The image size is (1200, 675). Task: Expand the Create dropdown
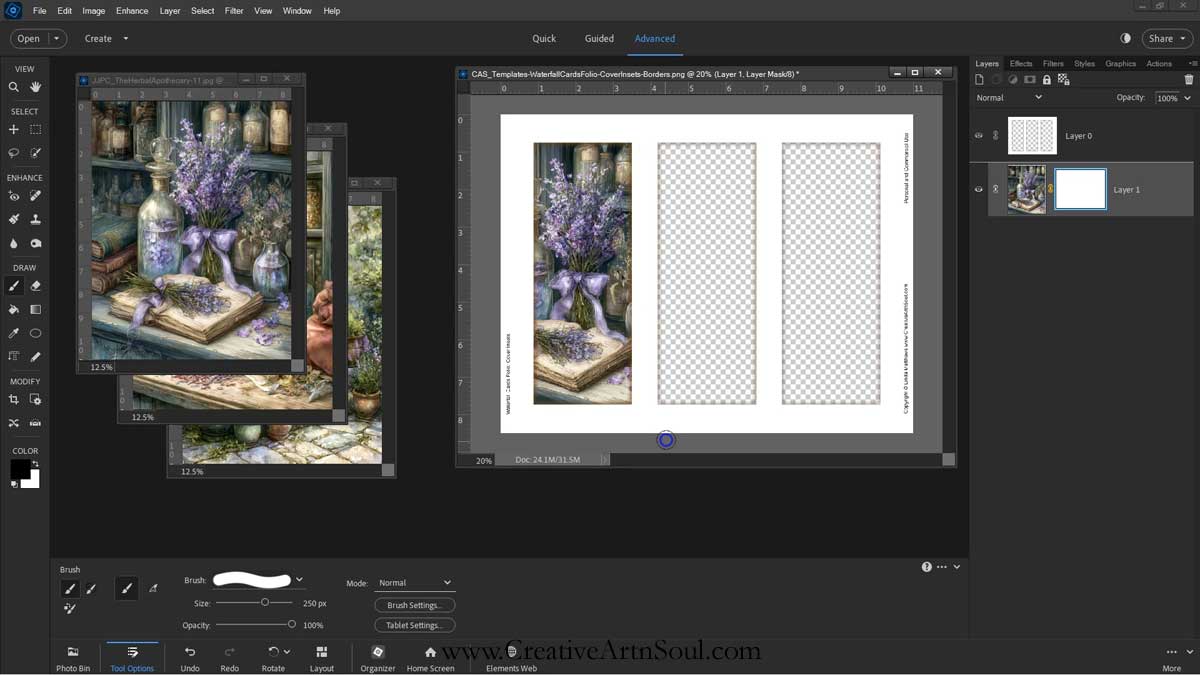coord(106,38)
